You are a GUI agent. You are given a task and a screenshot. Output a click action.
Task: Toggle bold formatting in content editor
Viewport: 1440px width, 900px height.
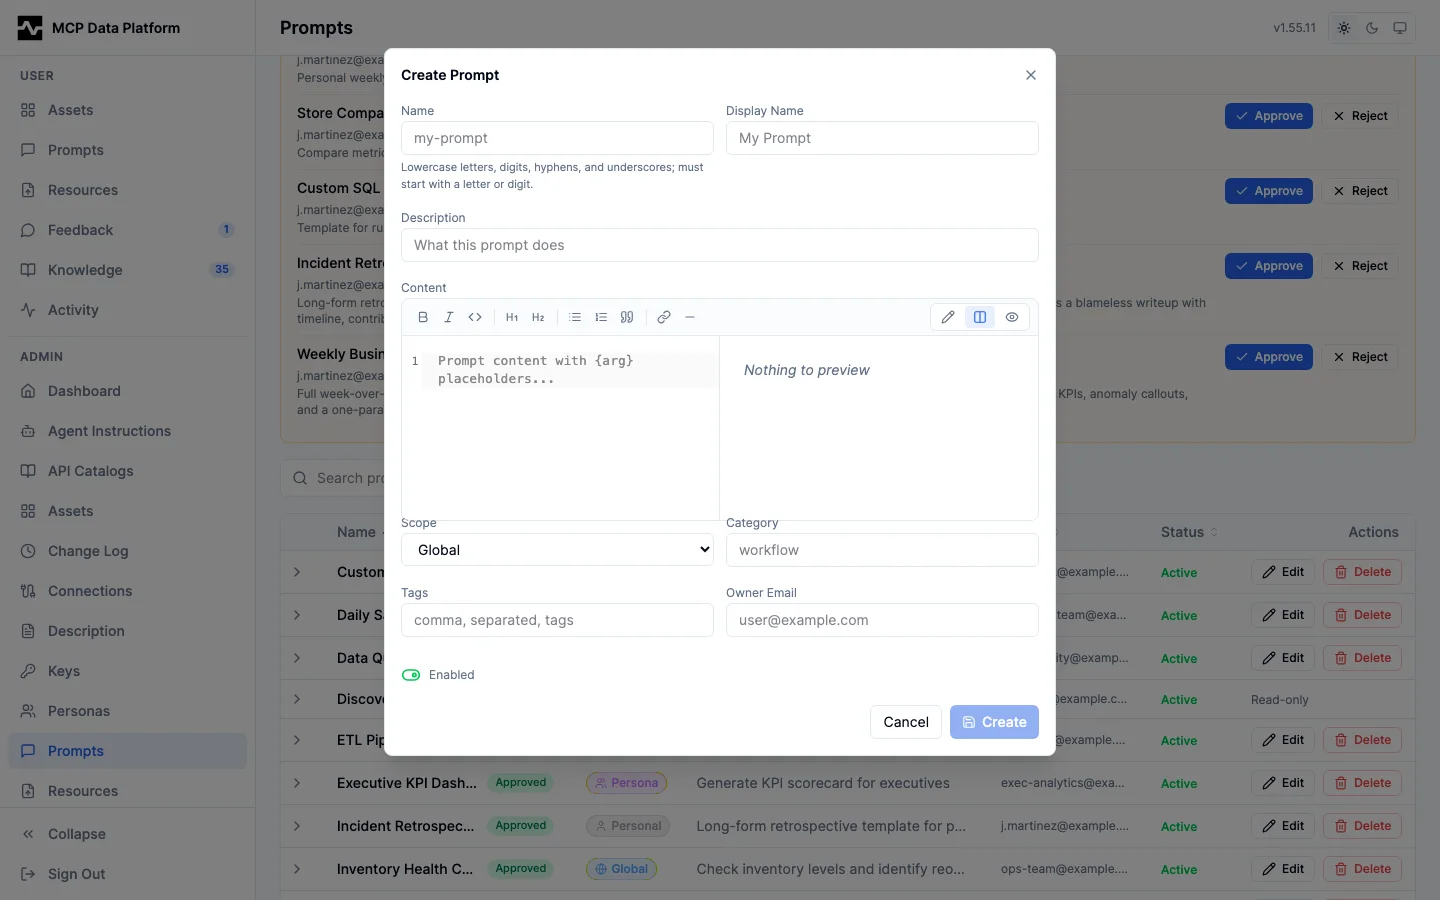point(423,317)
